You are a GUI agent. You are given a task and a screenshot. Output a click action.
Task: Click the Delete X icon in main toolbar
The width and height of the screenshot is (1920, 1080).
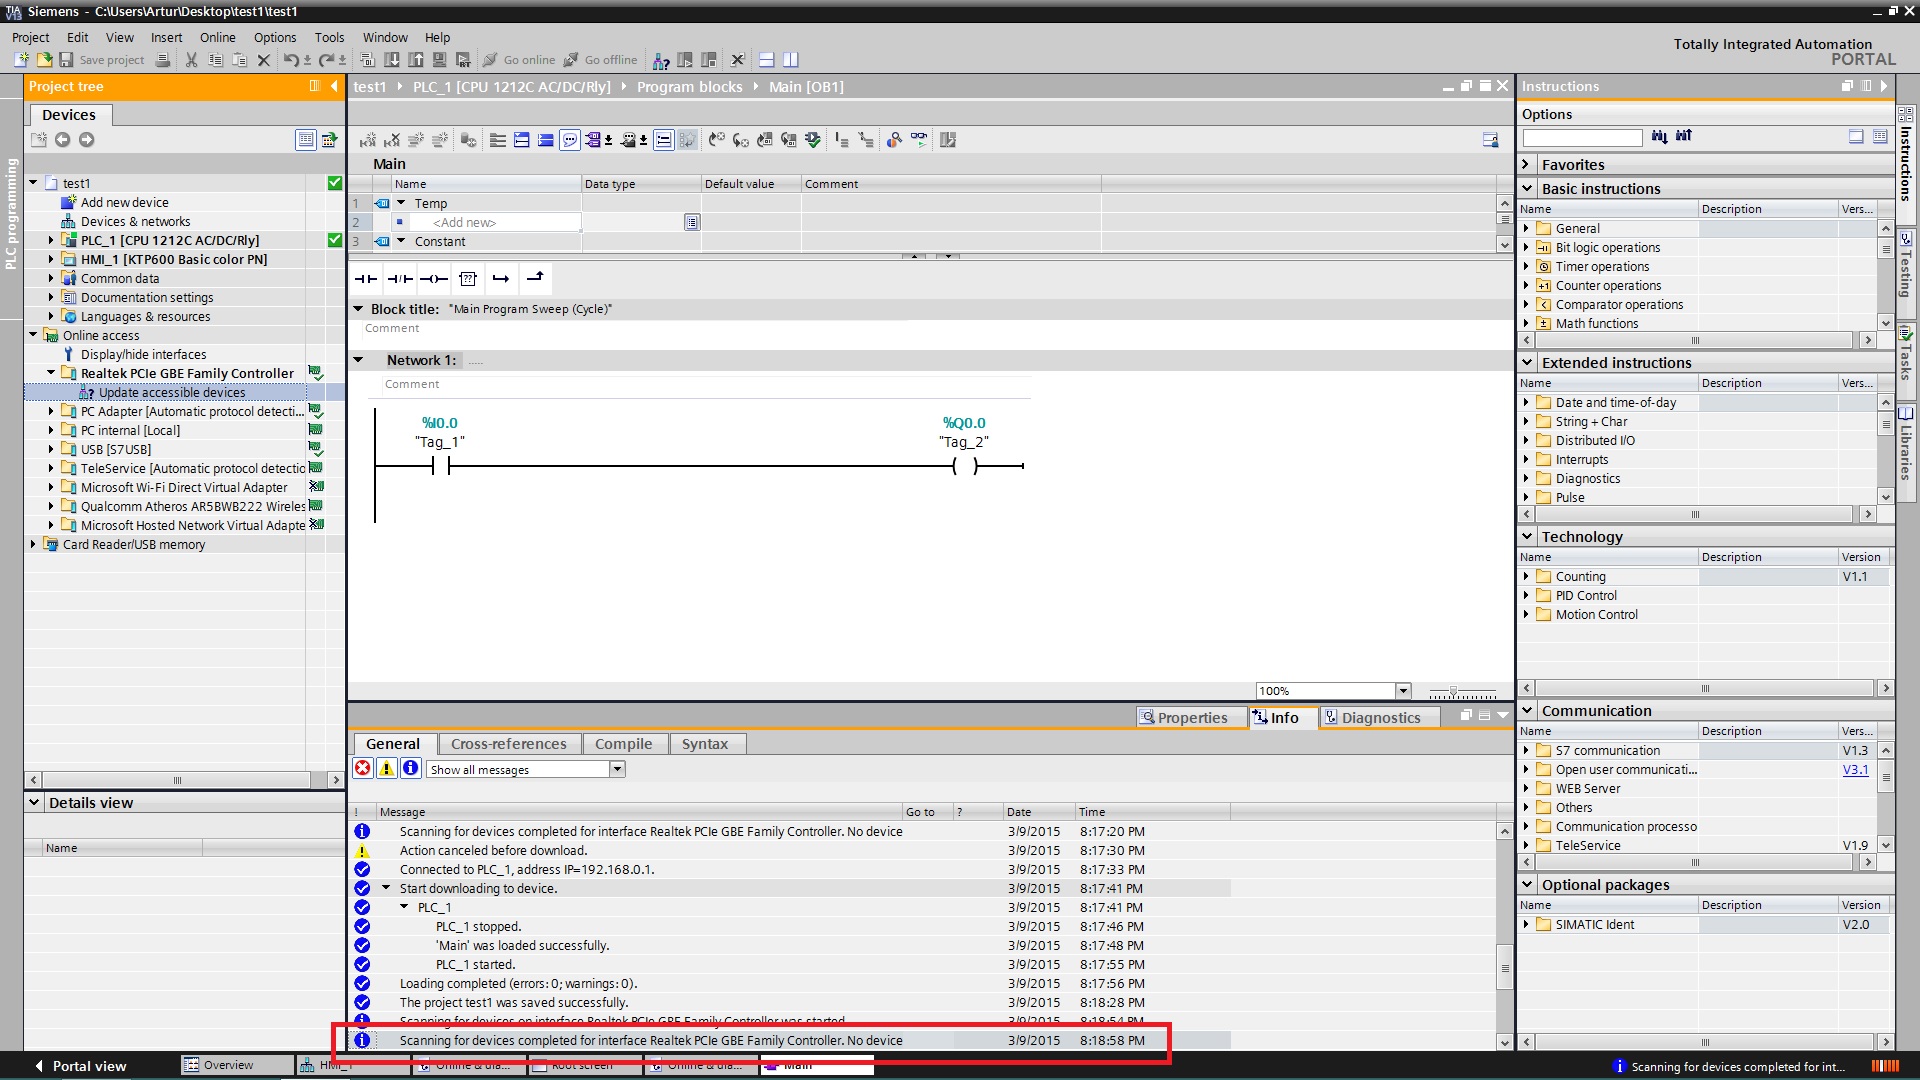[264, 60]
